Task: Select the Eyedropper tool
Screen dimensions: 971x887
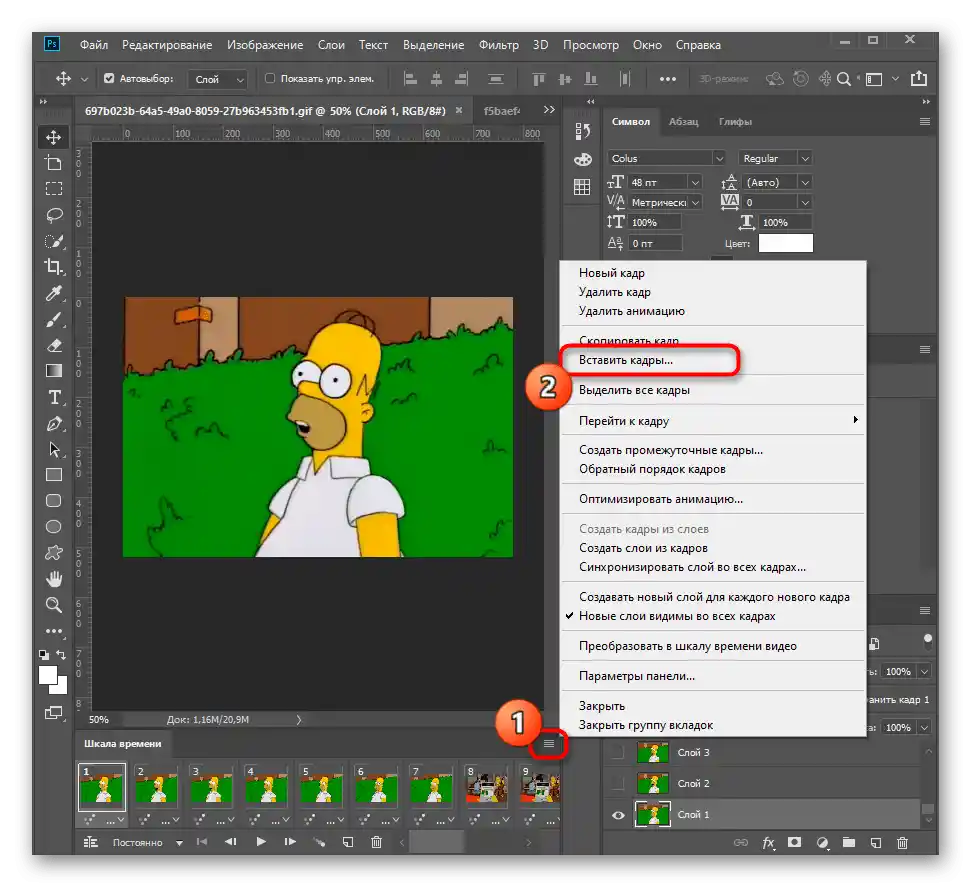Action: [54, 293]
